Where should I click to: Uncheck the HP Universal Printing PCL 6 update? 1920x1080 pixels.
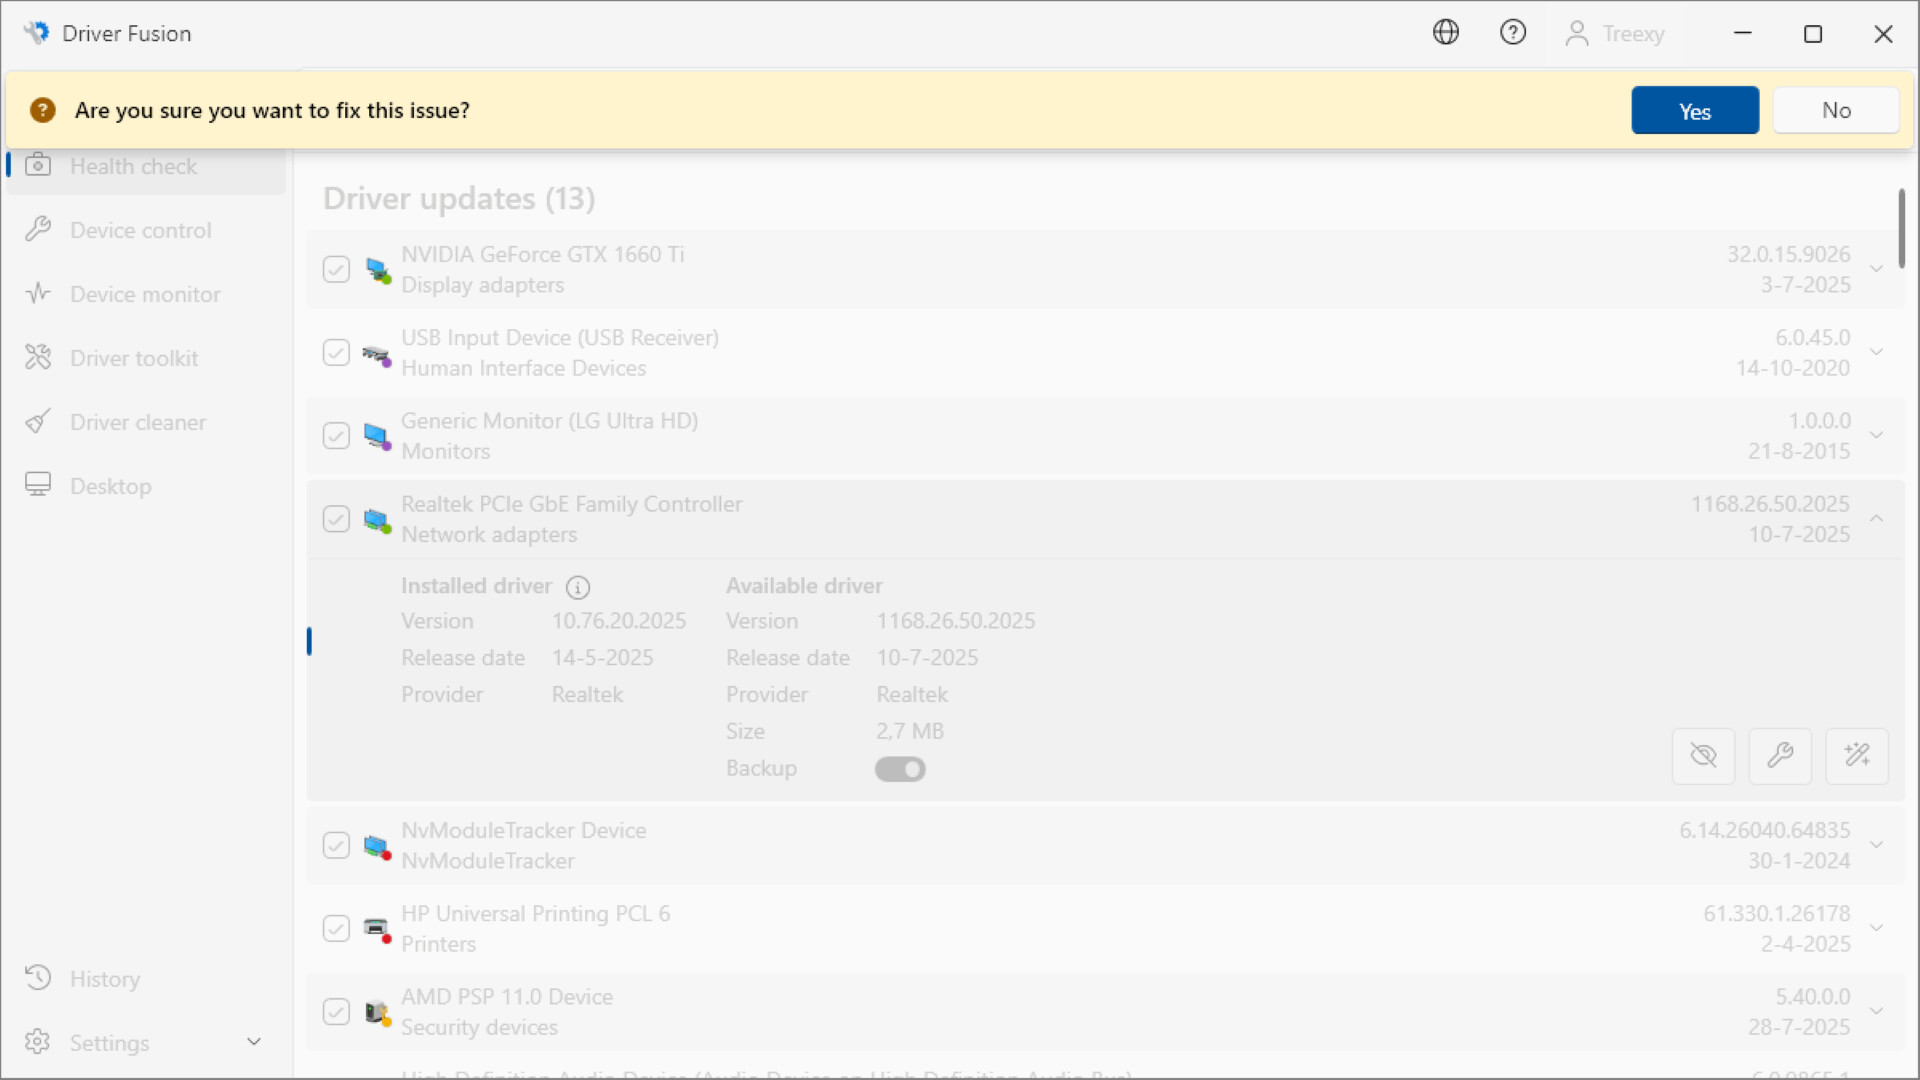335,928
